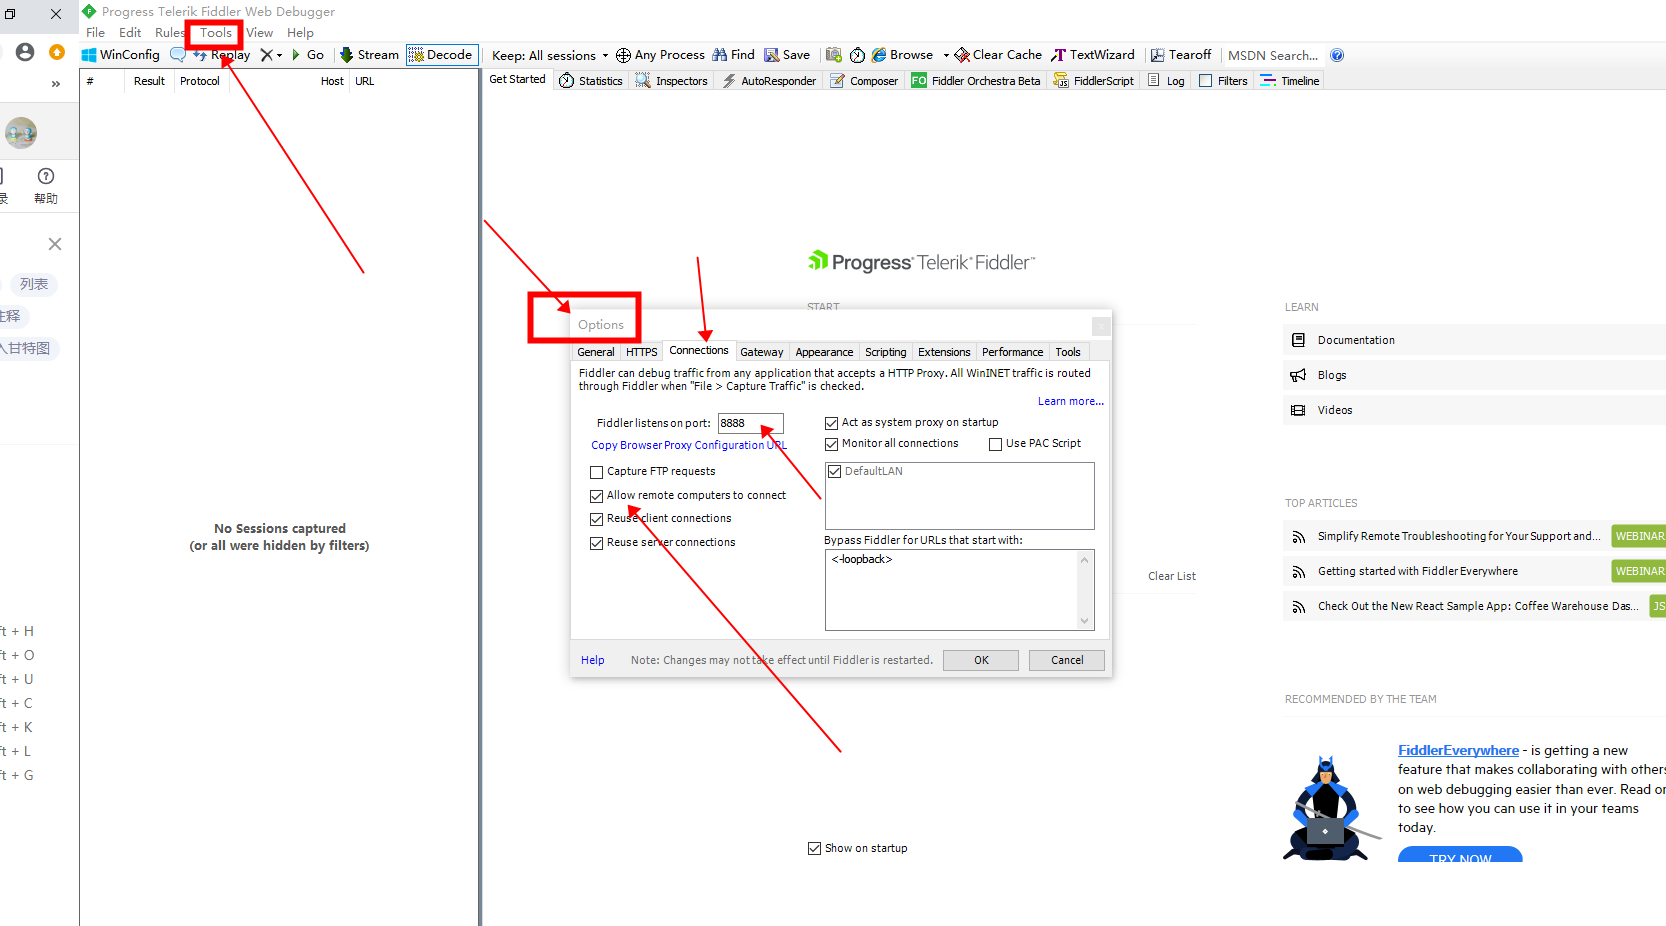Open Fiddler Orchestra Beta tab
The image size is (1666, 926).
coord(976,81)
